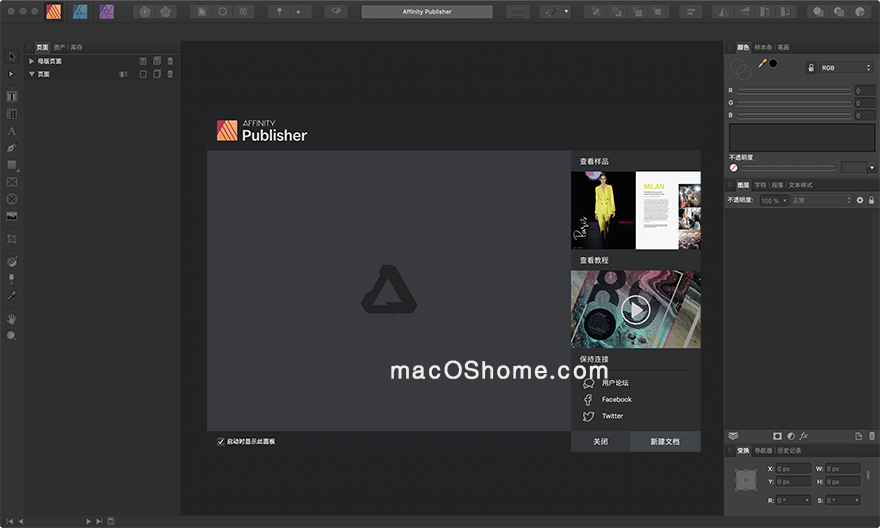
Task: Select the Node tool
Action: coord(11,74)
